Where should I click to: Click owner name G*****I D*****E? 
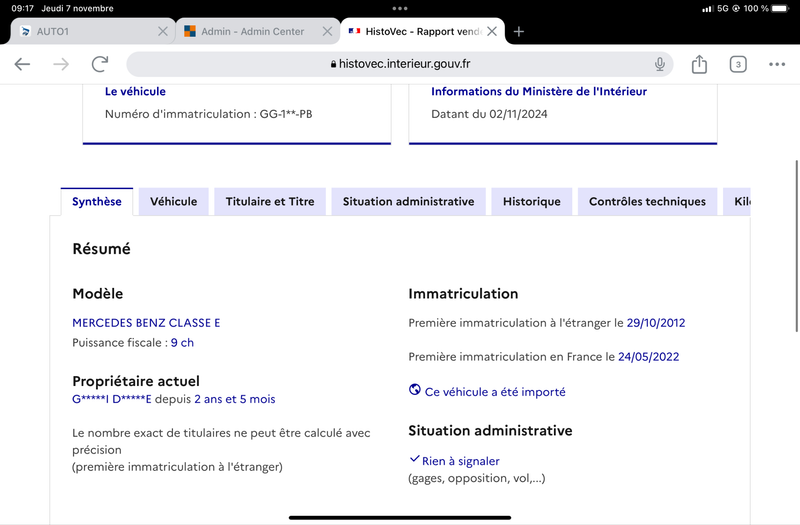tap(112, 399)
